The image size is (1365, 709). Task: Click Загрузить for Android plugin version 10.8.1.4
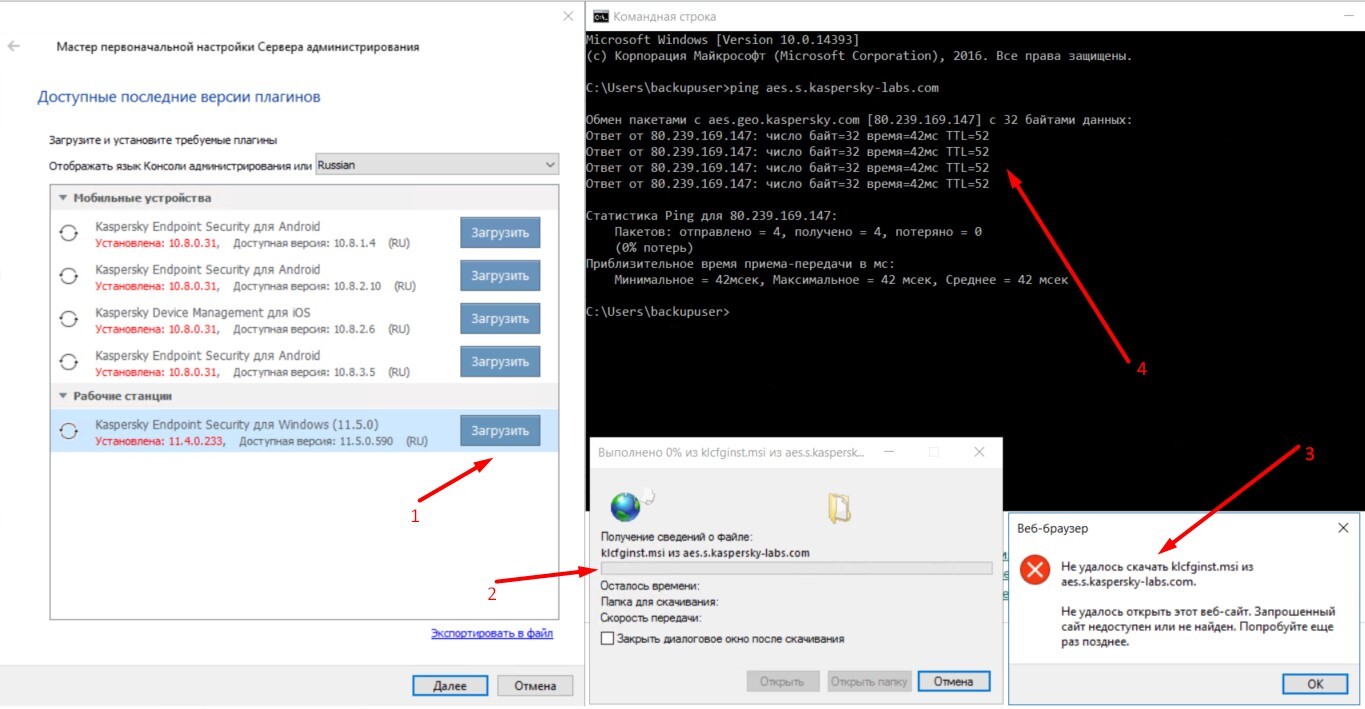pos(500,233)
